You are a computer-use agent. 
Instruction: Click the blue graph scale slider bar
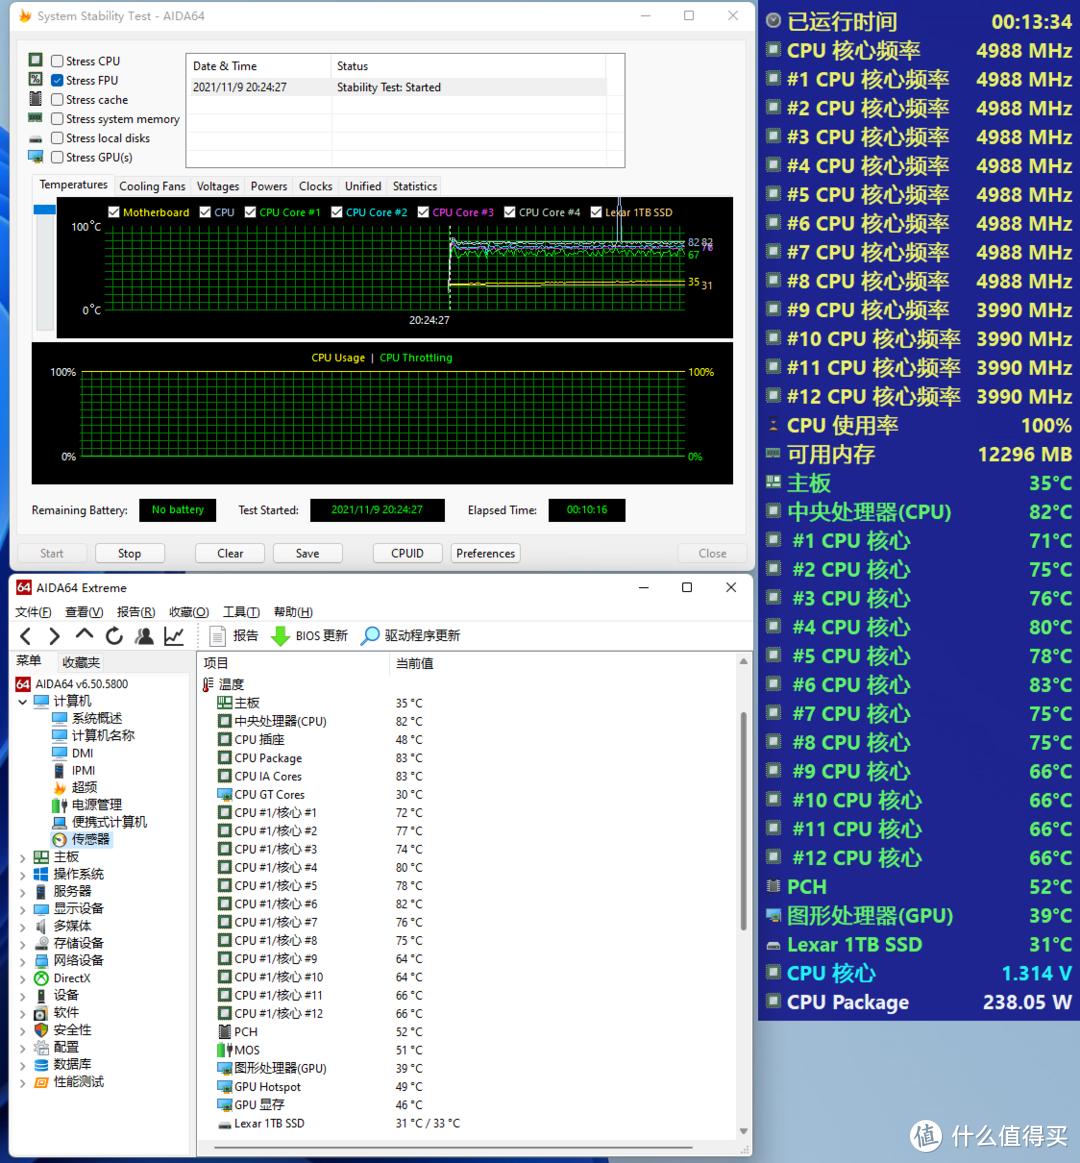pos(44,210)
